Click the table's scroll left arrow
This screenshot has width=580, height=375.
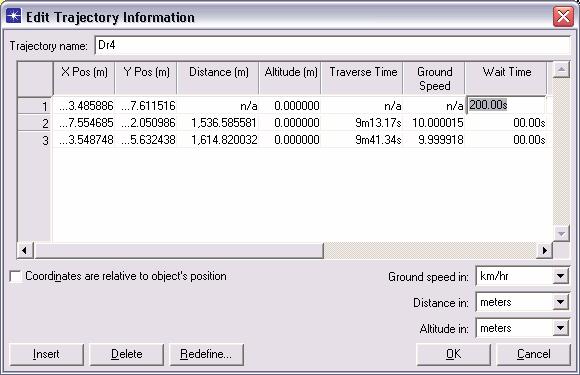25,250
